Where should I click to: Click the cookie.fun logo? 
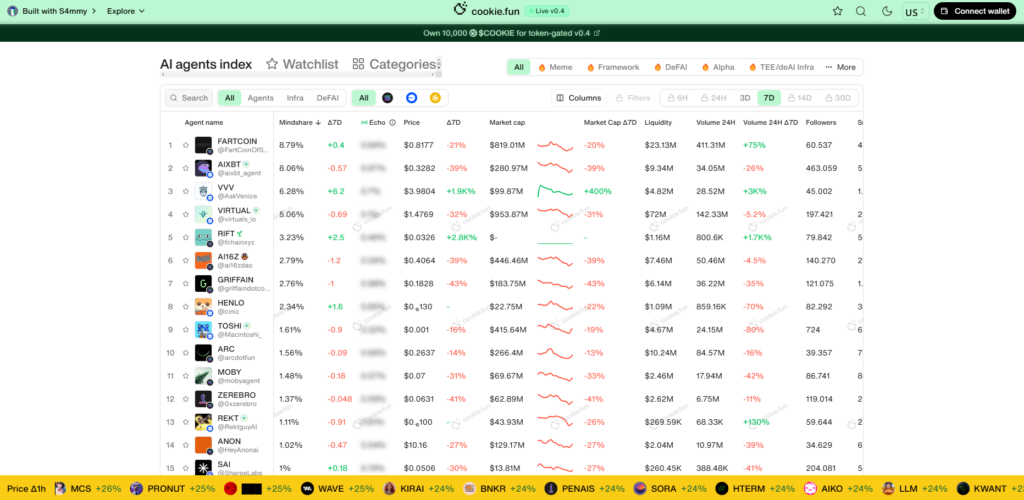pyautogui.click(x=487, y=10)
